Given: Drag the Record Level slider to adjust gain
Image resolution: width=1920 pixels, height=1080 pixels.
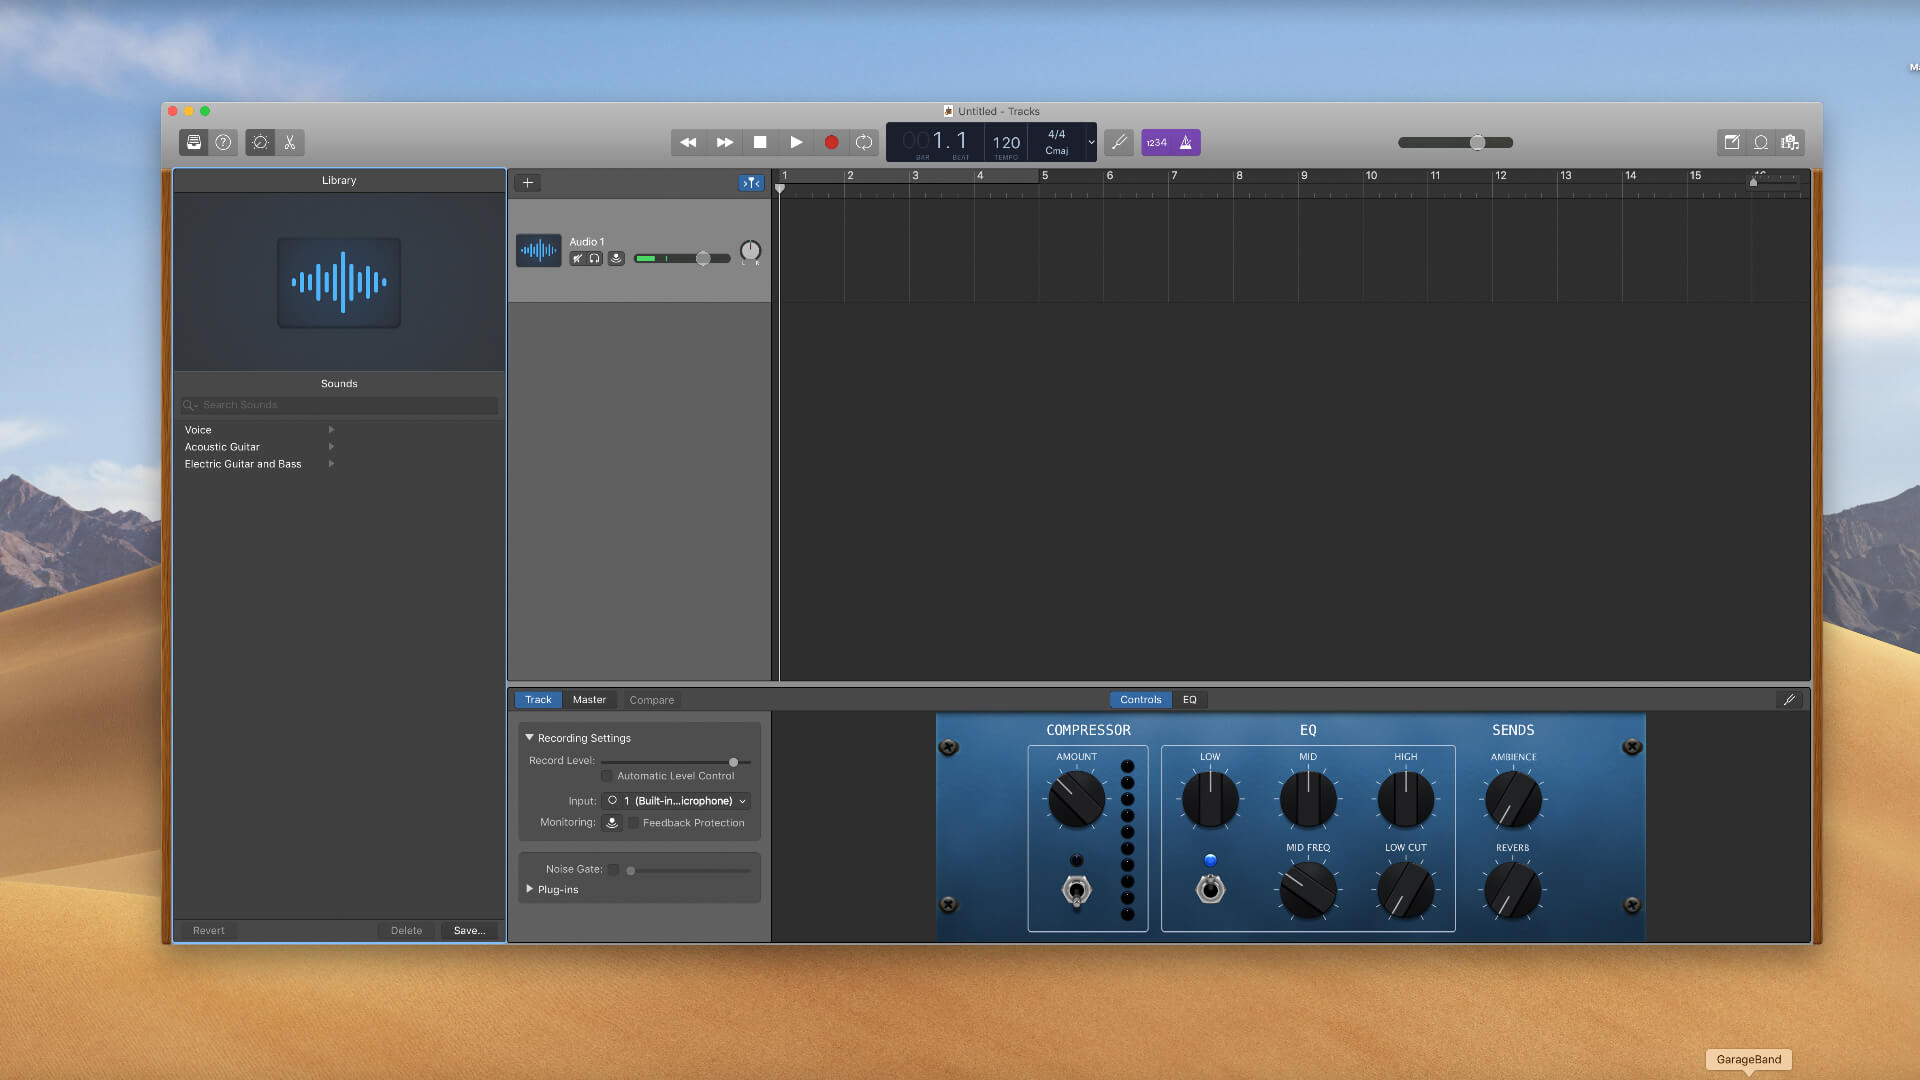Looking at the screenshot, I should tap(733, 760).
